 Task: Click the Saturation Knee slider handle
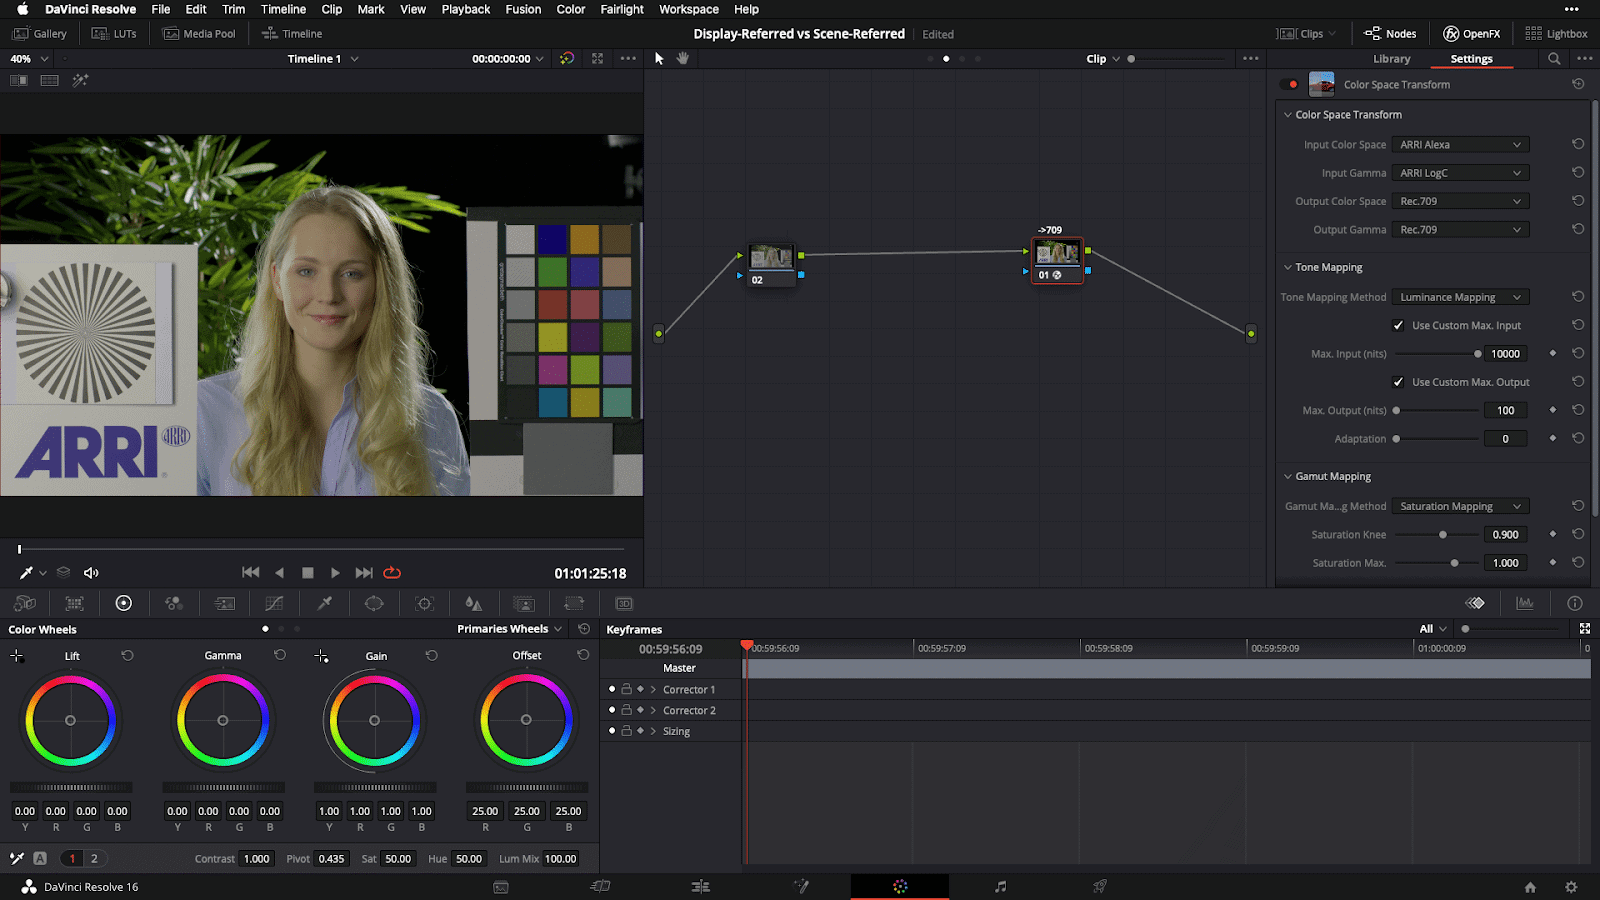click(x=1442, y=535)
